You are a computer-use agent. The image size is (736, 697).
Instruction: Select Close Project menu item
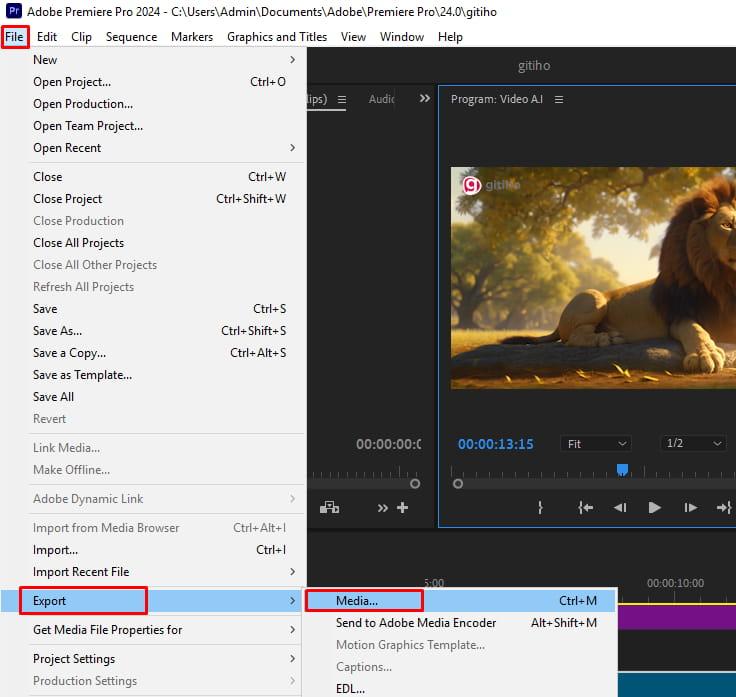pos(153,199)
